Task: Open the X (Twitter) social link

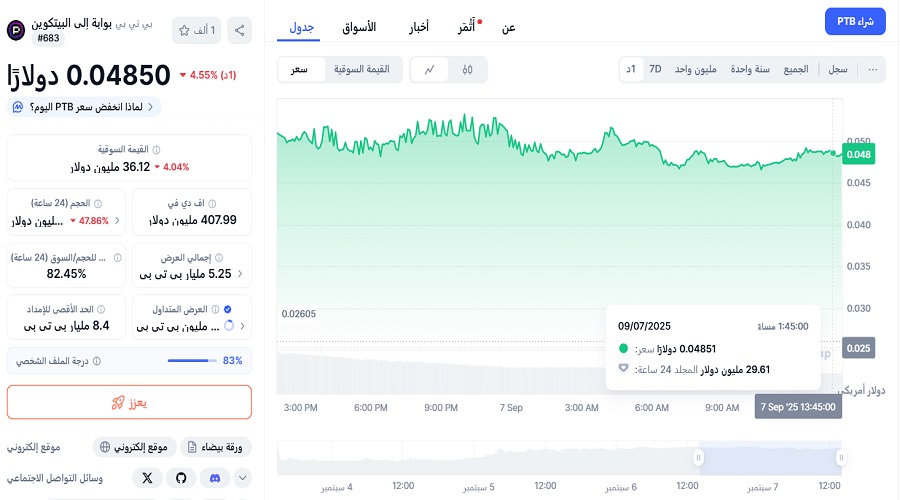Action: click(x=148, y=478)
